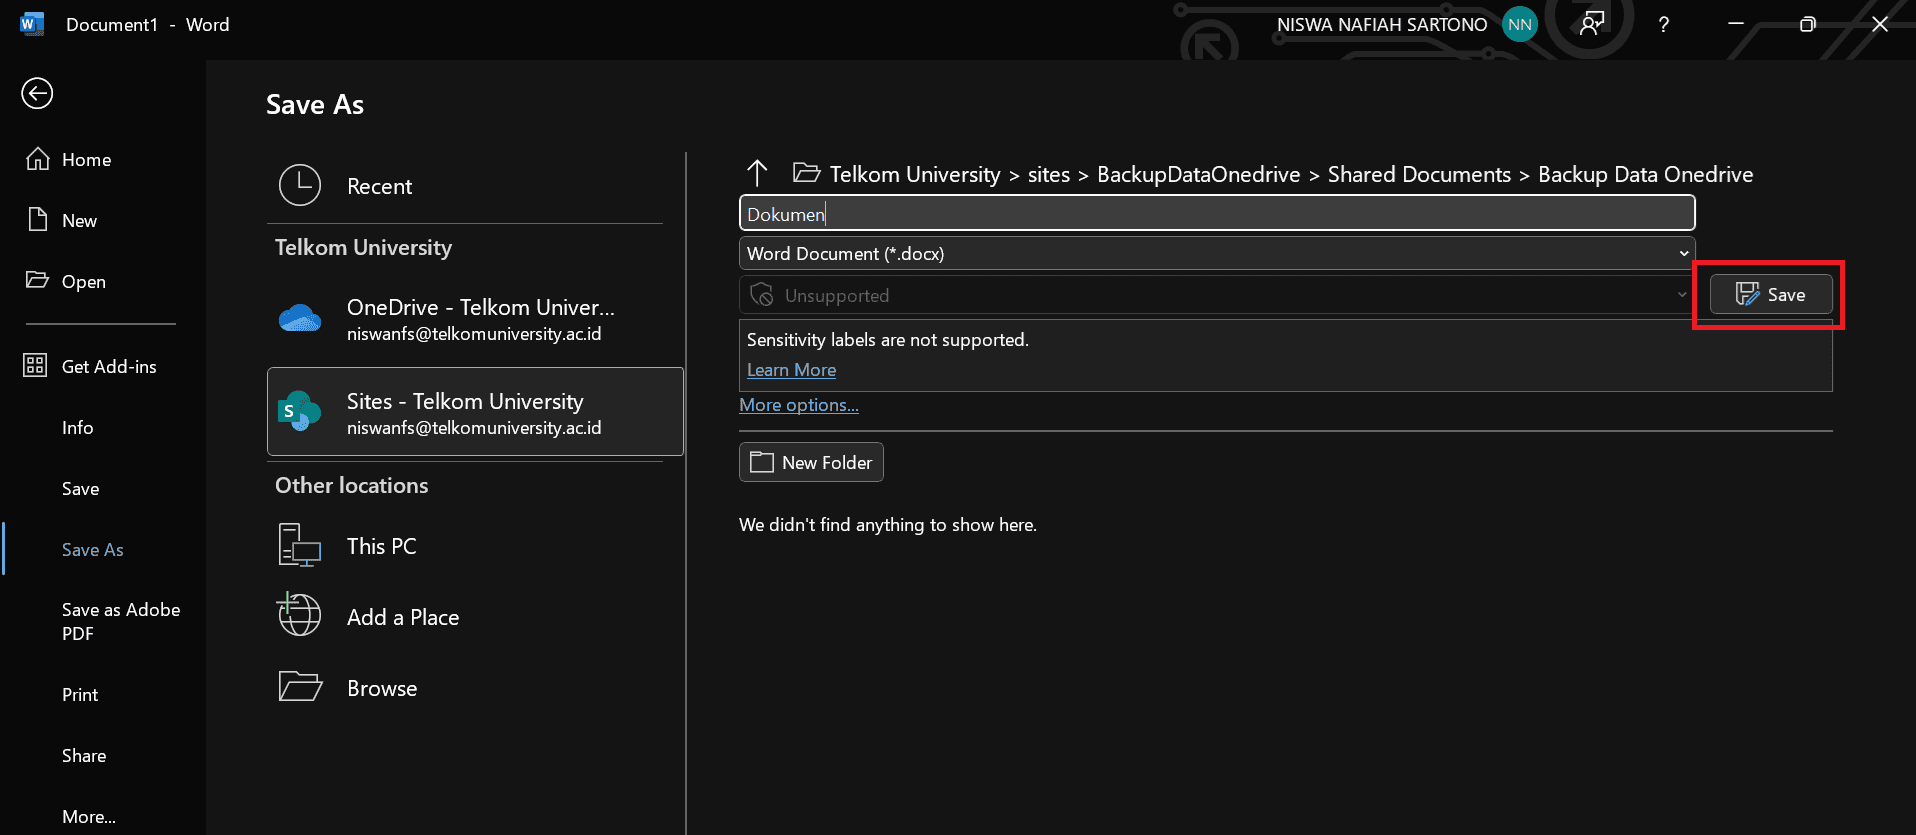Open the Share page
1916x835 pixels.
pos(84,756)
